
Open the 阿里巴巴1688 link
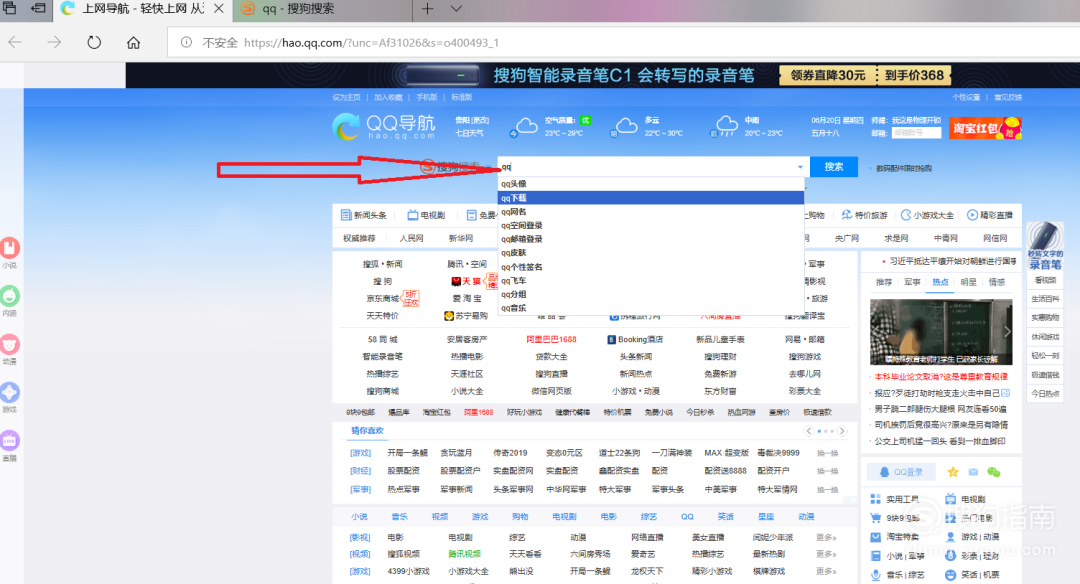(551, 340)
